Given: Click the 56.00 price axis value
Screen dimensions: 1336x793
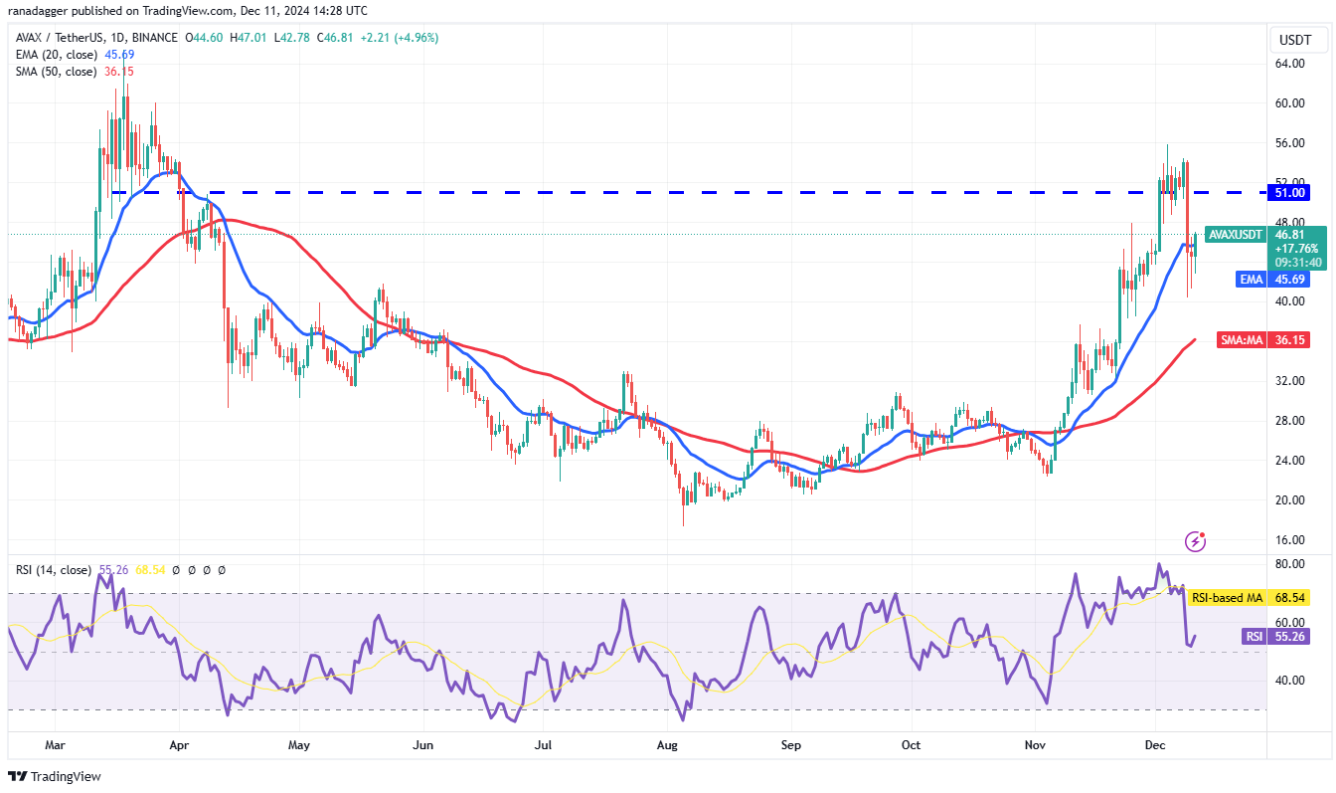Looking at the screenshot, I should point(1290,143).
